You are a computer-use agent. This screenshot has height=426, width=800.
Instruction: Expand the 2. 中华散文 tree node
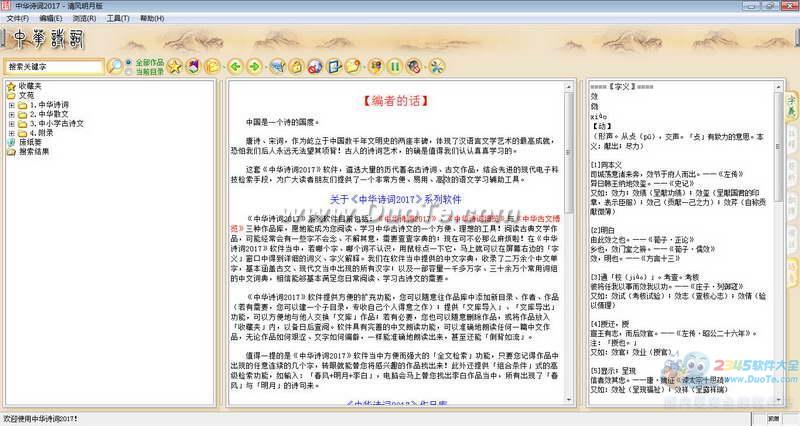coord(12,114)
